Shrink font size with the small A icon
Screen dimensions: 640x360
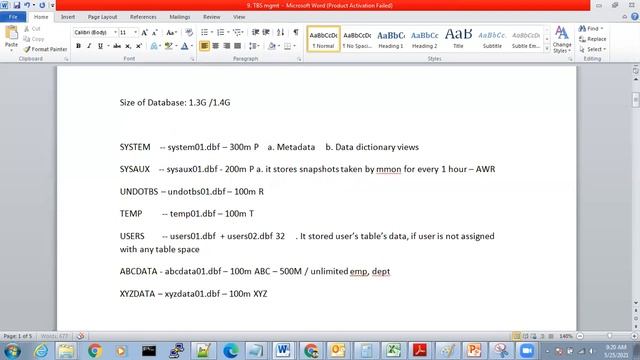click(155, 32)
